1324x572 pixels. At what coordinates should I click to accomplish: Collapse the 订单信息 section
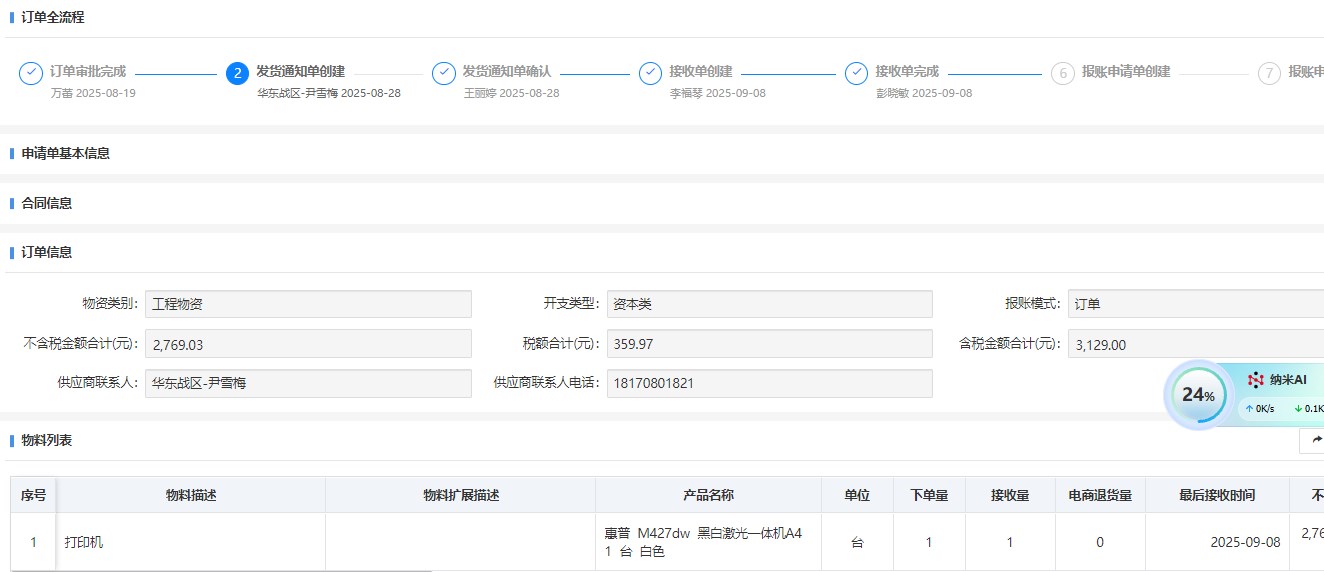[x=47, y=253]
